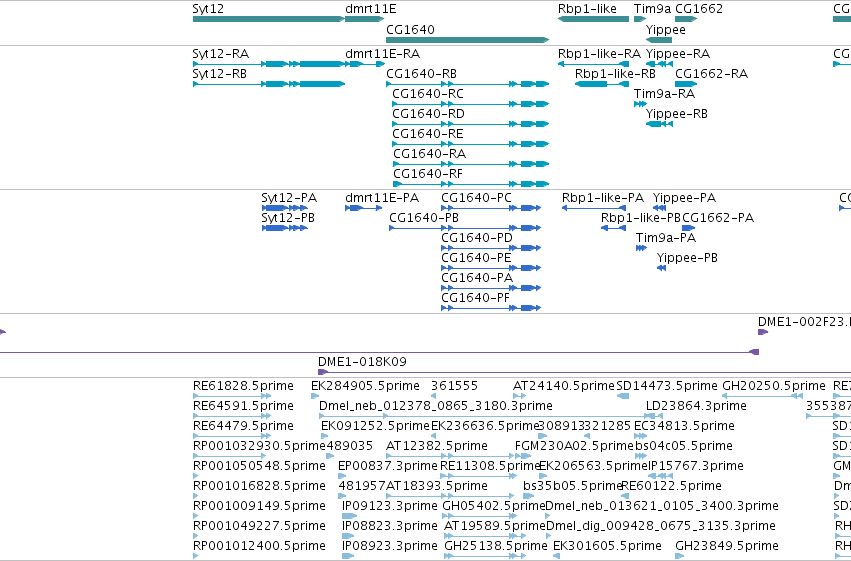The image size is (851, 561).
Task: Click the Rbp1-like-RB transcript label
Action: pyautogui.click(x=615, y=74)
